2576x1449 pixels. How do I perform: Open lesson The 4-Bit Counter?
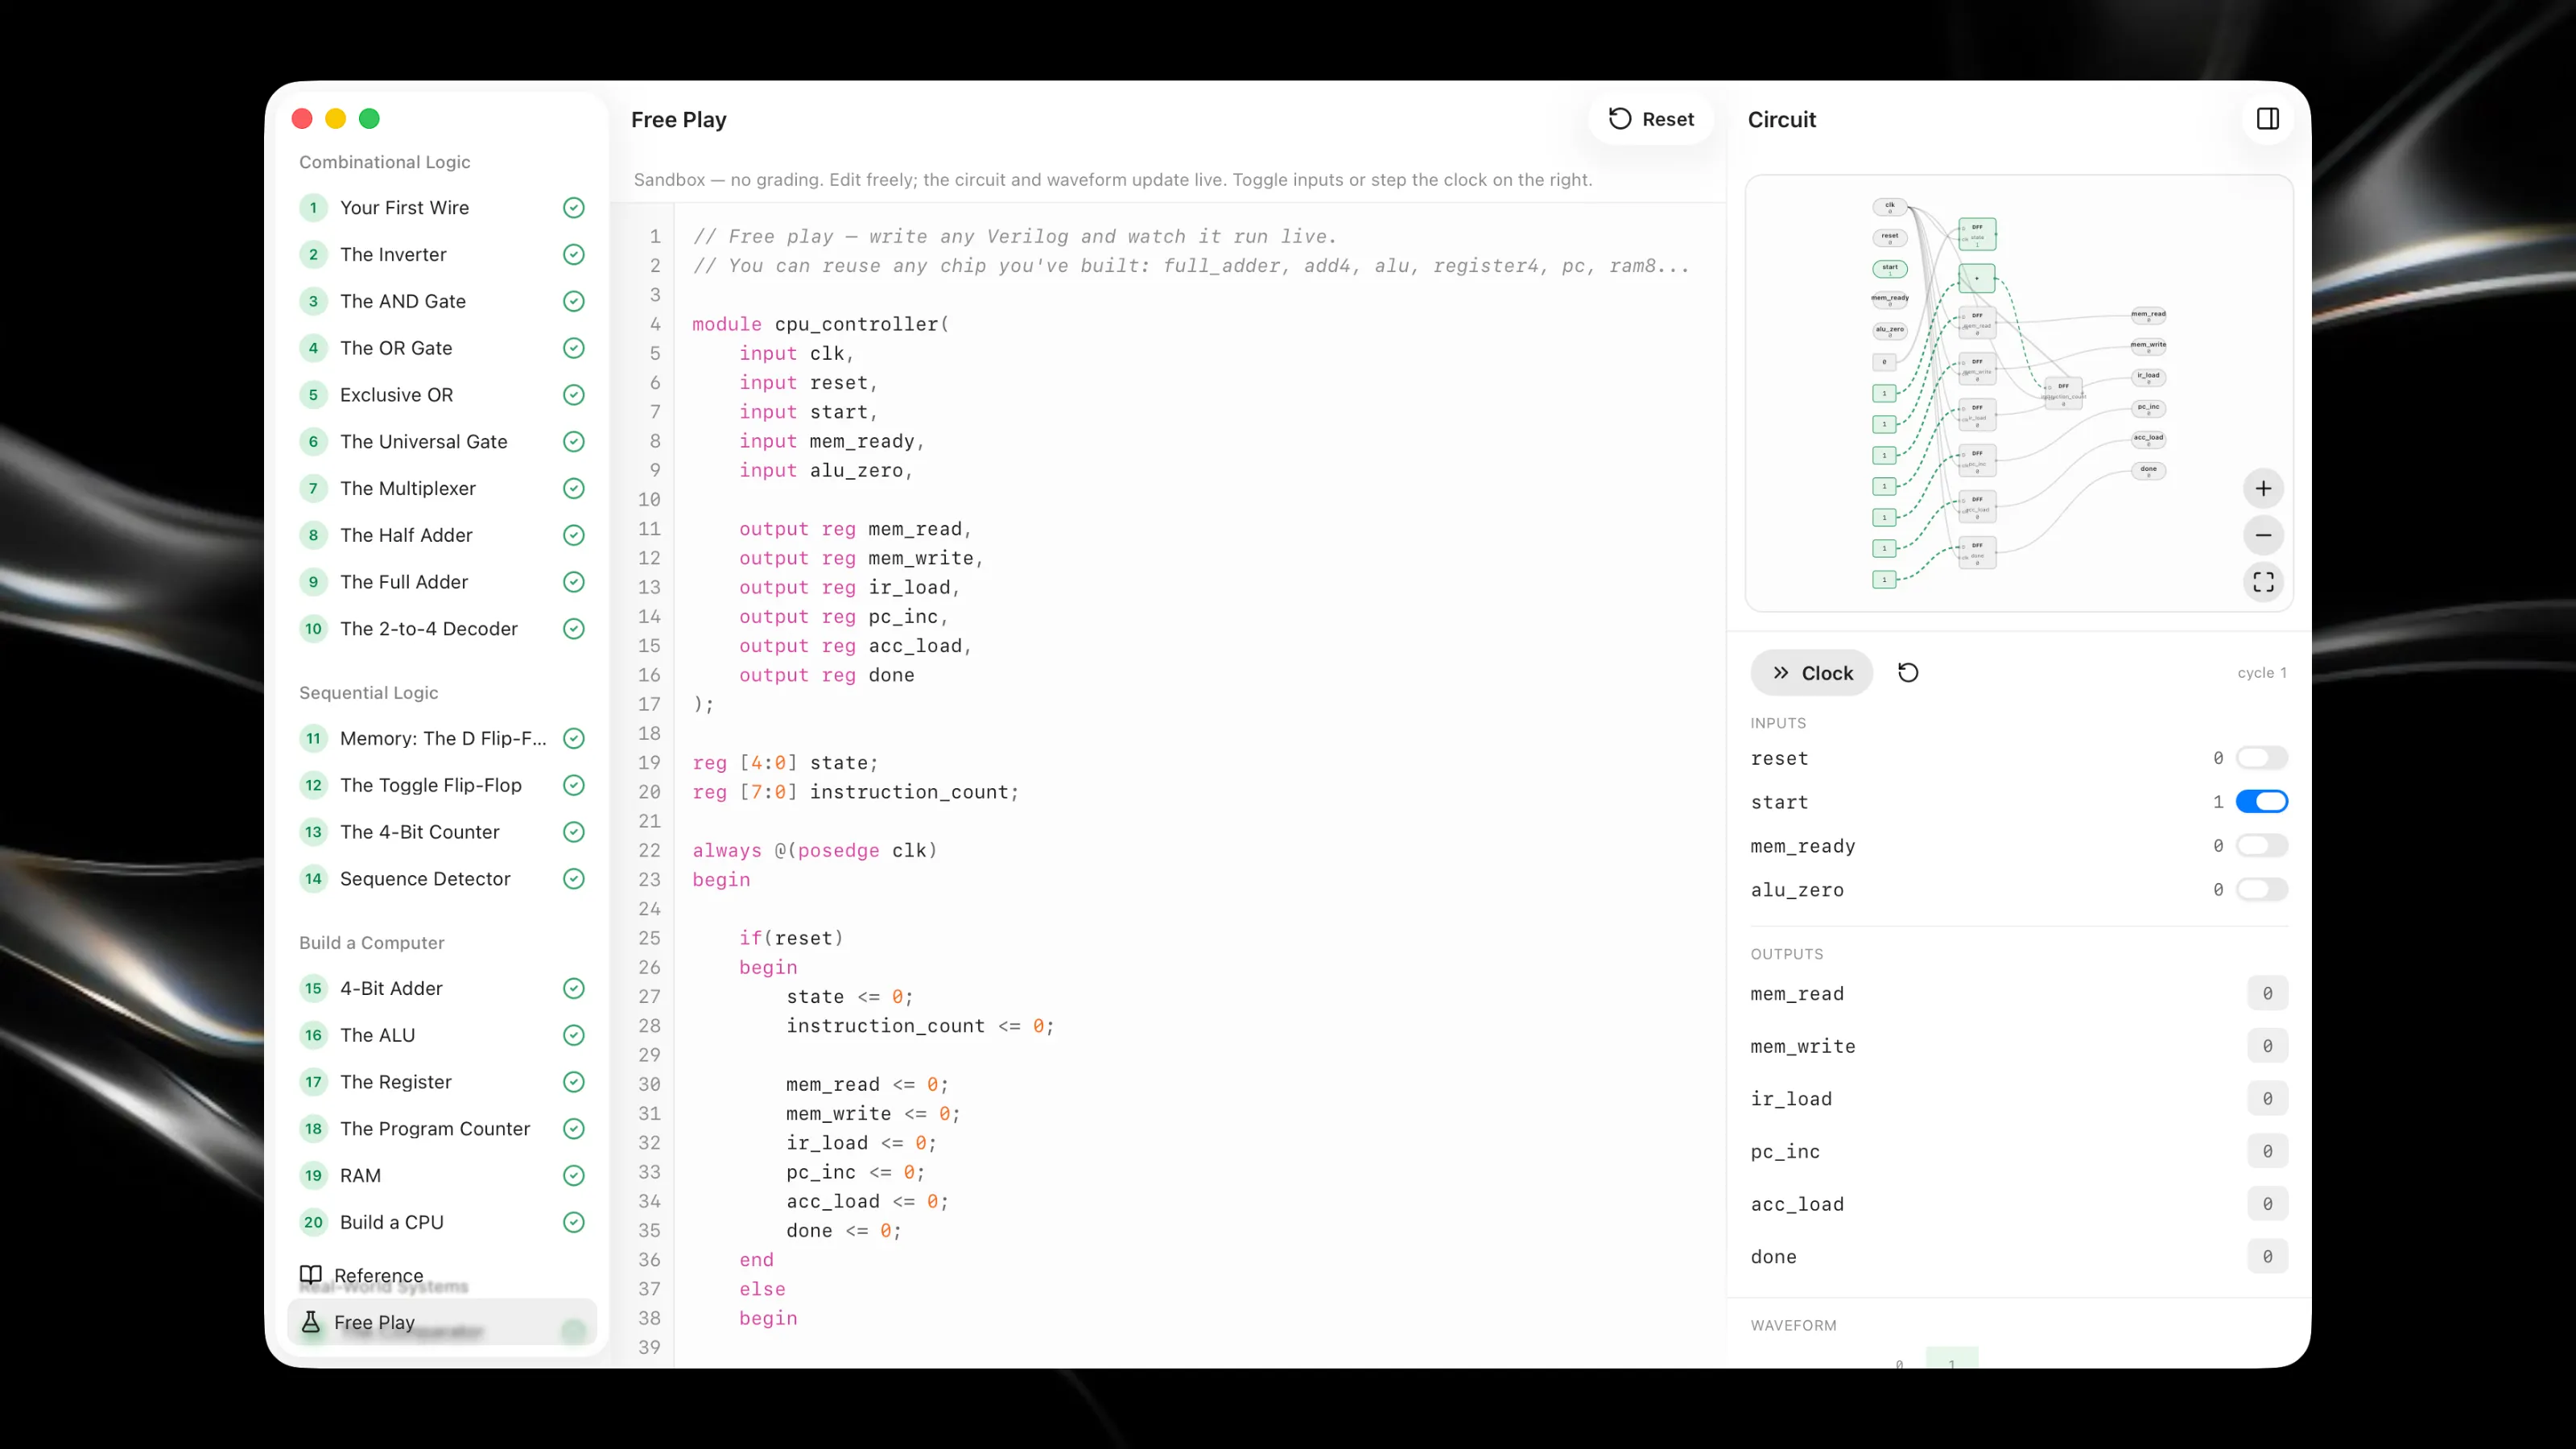click(441, 832)
